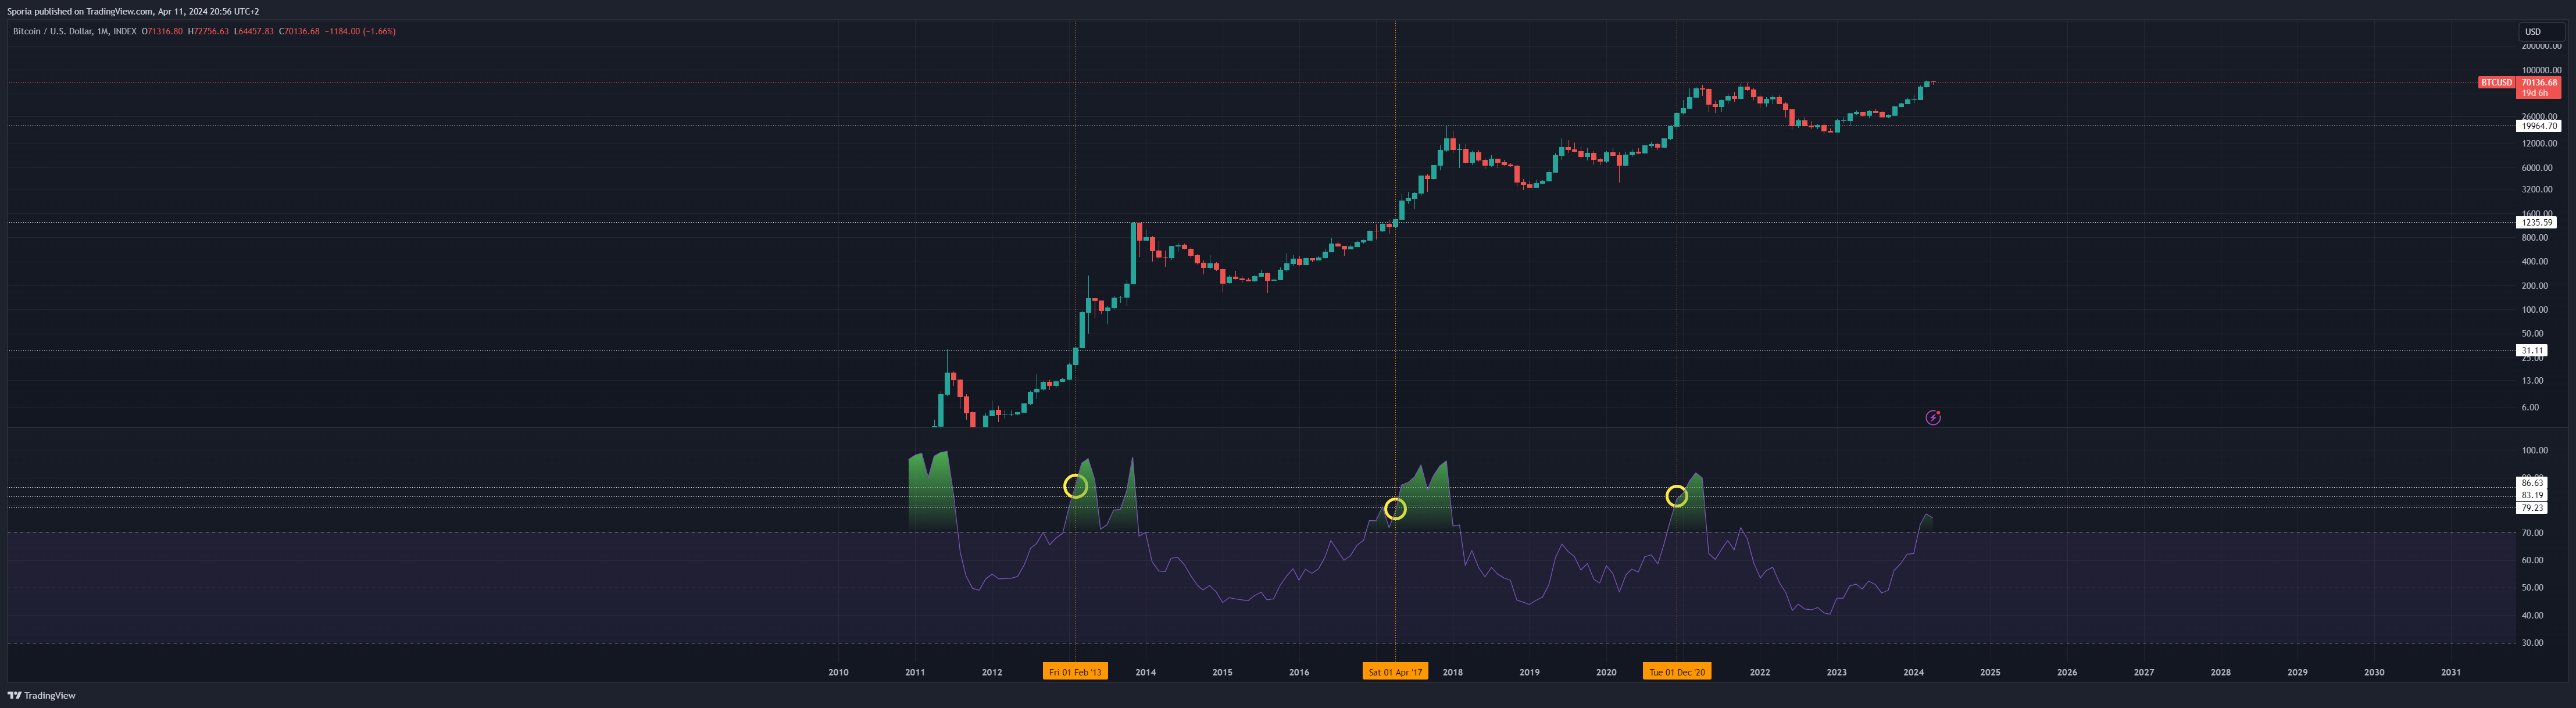Click the 3200.00 price scale value

click(x=2537, y=189)
